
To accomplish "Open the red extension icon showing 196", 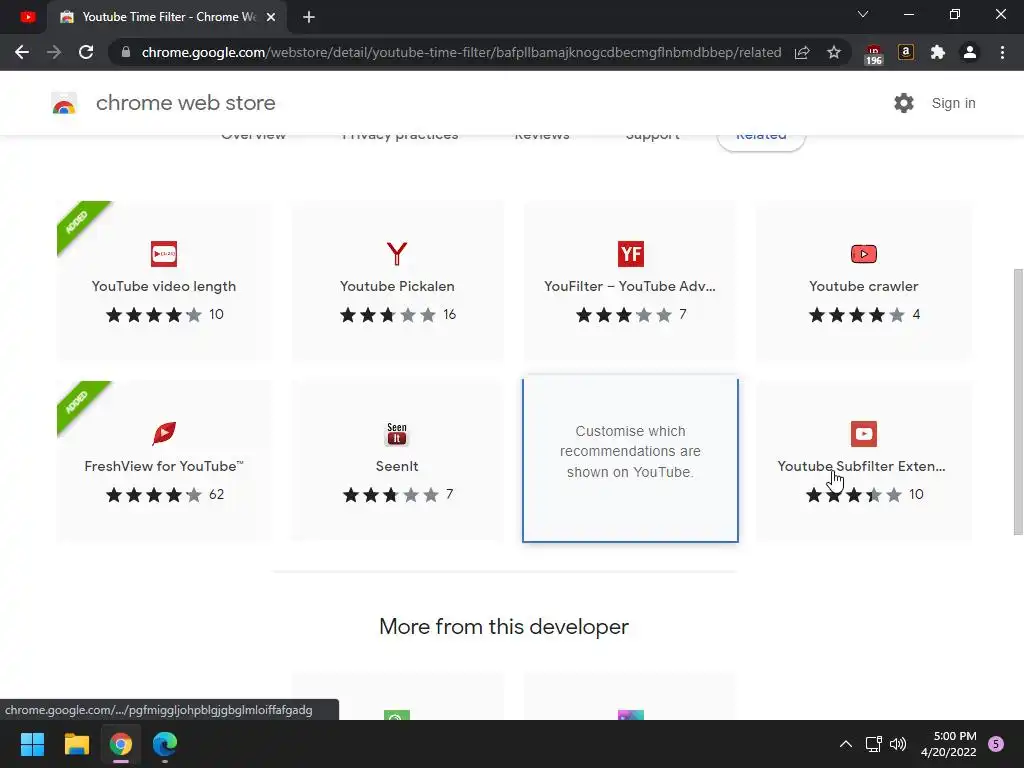I will (874, 54).
